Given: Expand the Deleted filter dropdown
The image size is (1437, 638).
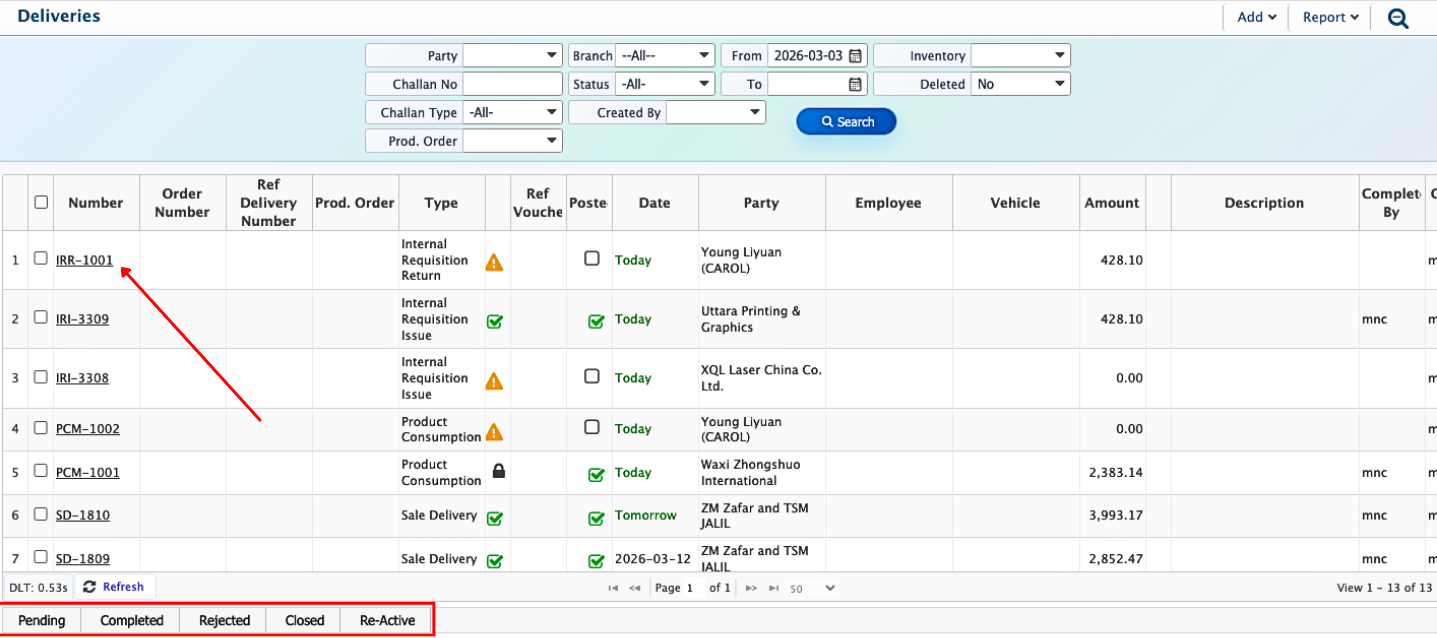Looking at the screenshot, I should (x=1020, y=84).
